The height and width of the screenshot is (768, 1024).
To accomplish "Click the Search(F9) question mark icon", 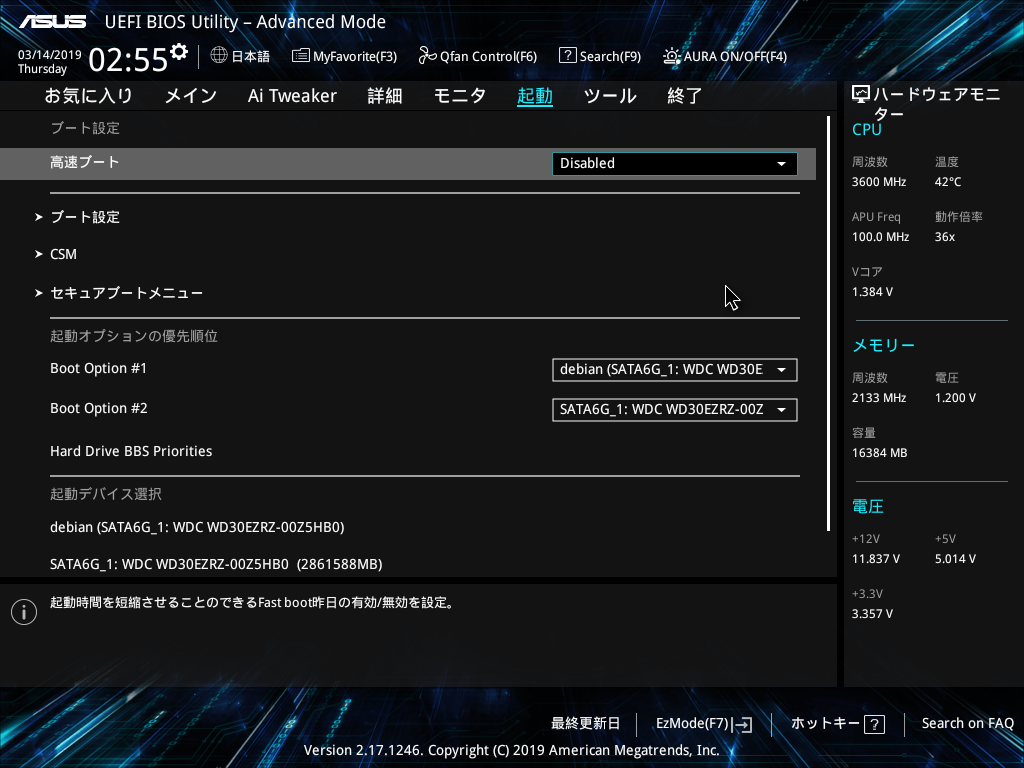I will pos(568,56).
